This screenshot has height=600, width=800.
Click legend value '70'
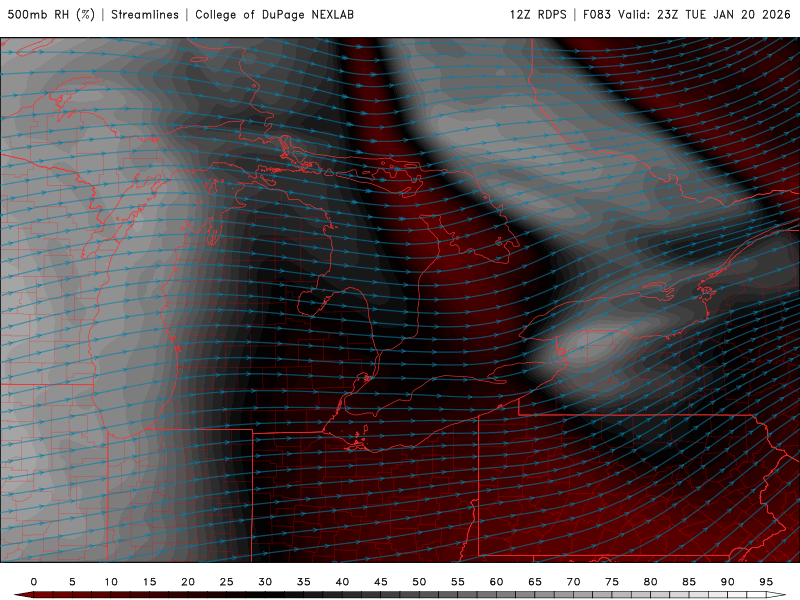pos(573,582)
